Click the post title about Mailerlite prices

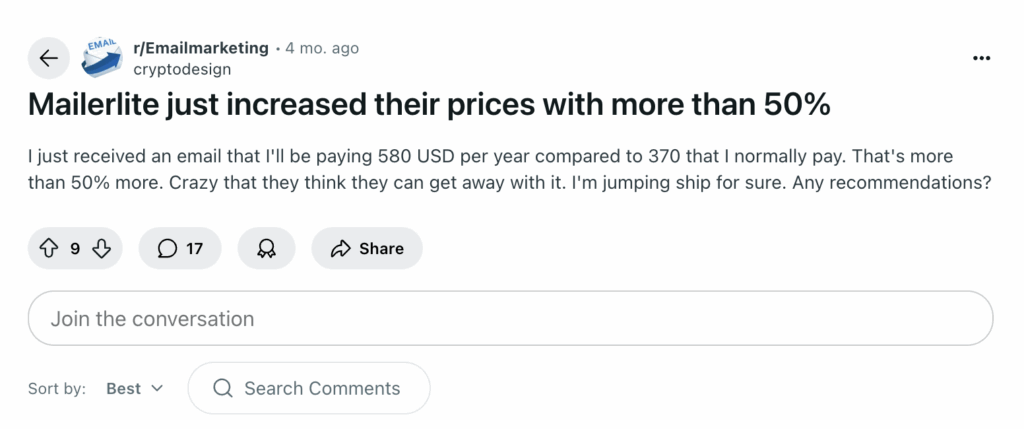click(428, 105)
